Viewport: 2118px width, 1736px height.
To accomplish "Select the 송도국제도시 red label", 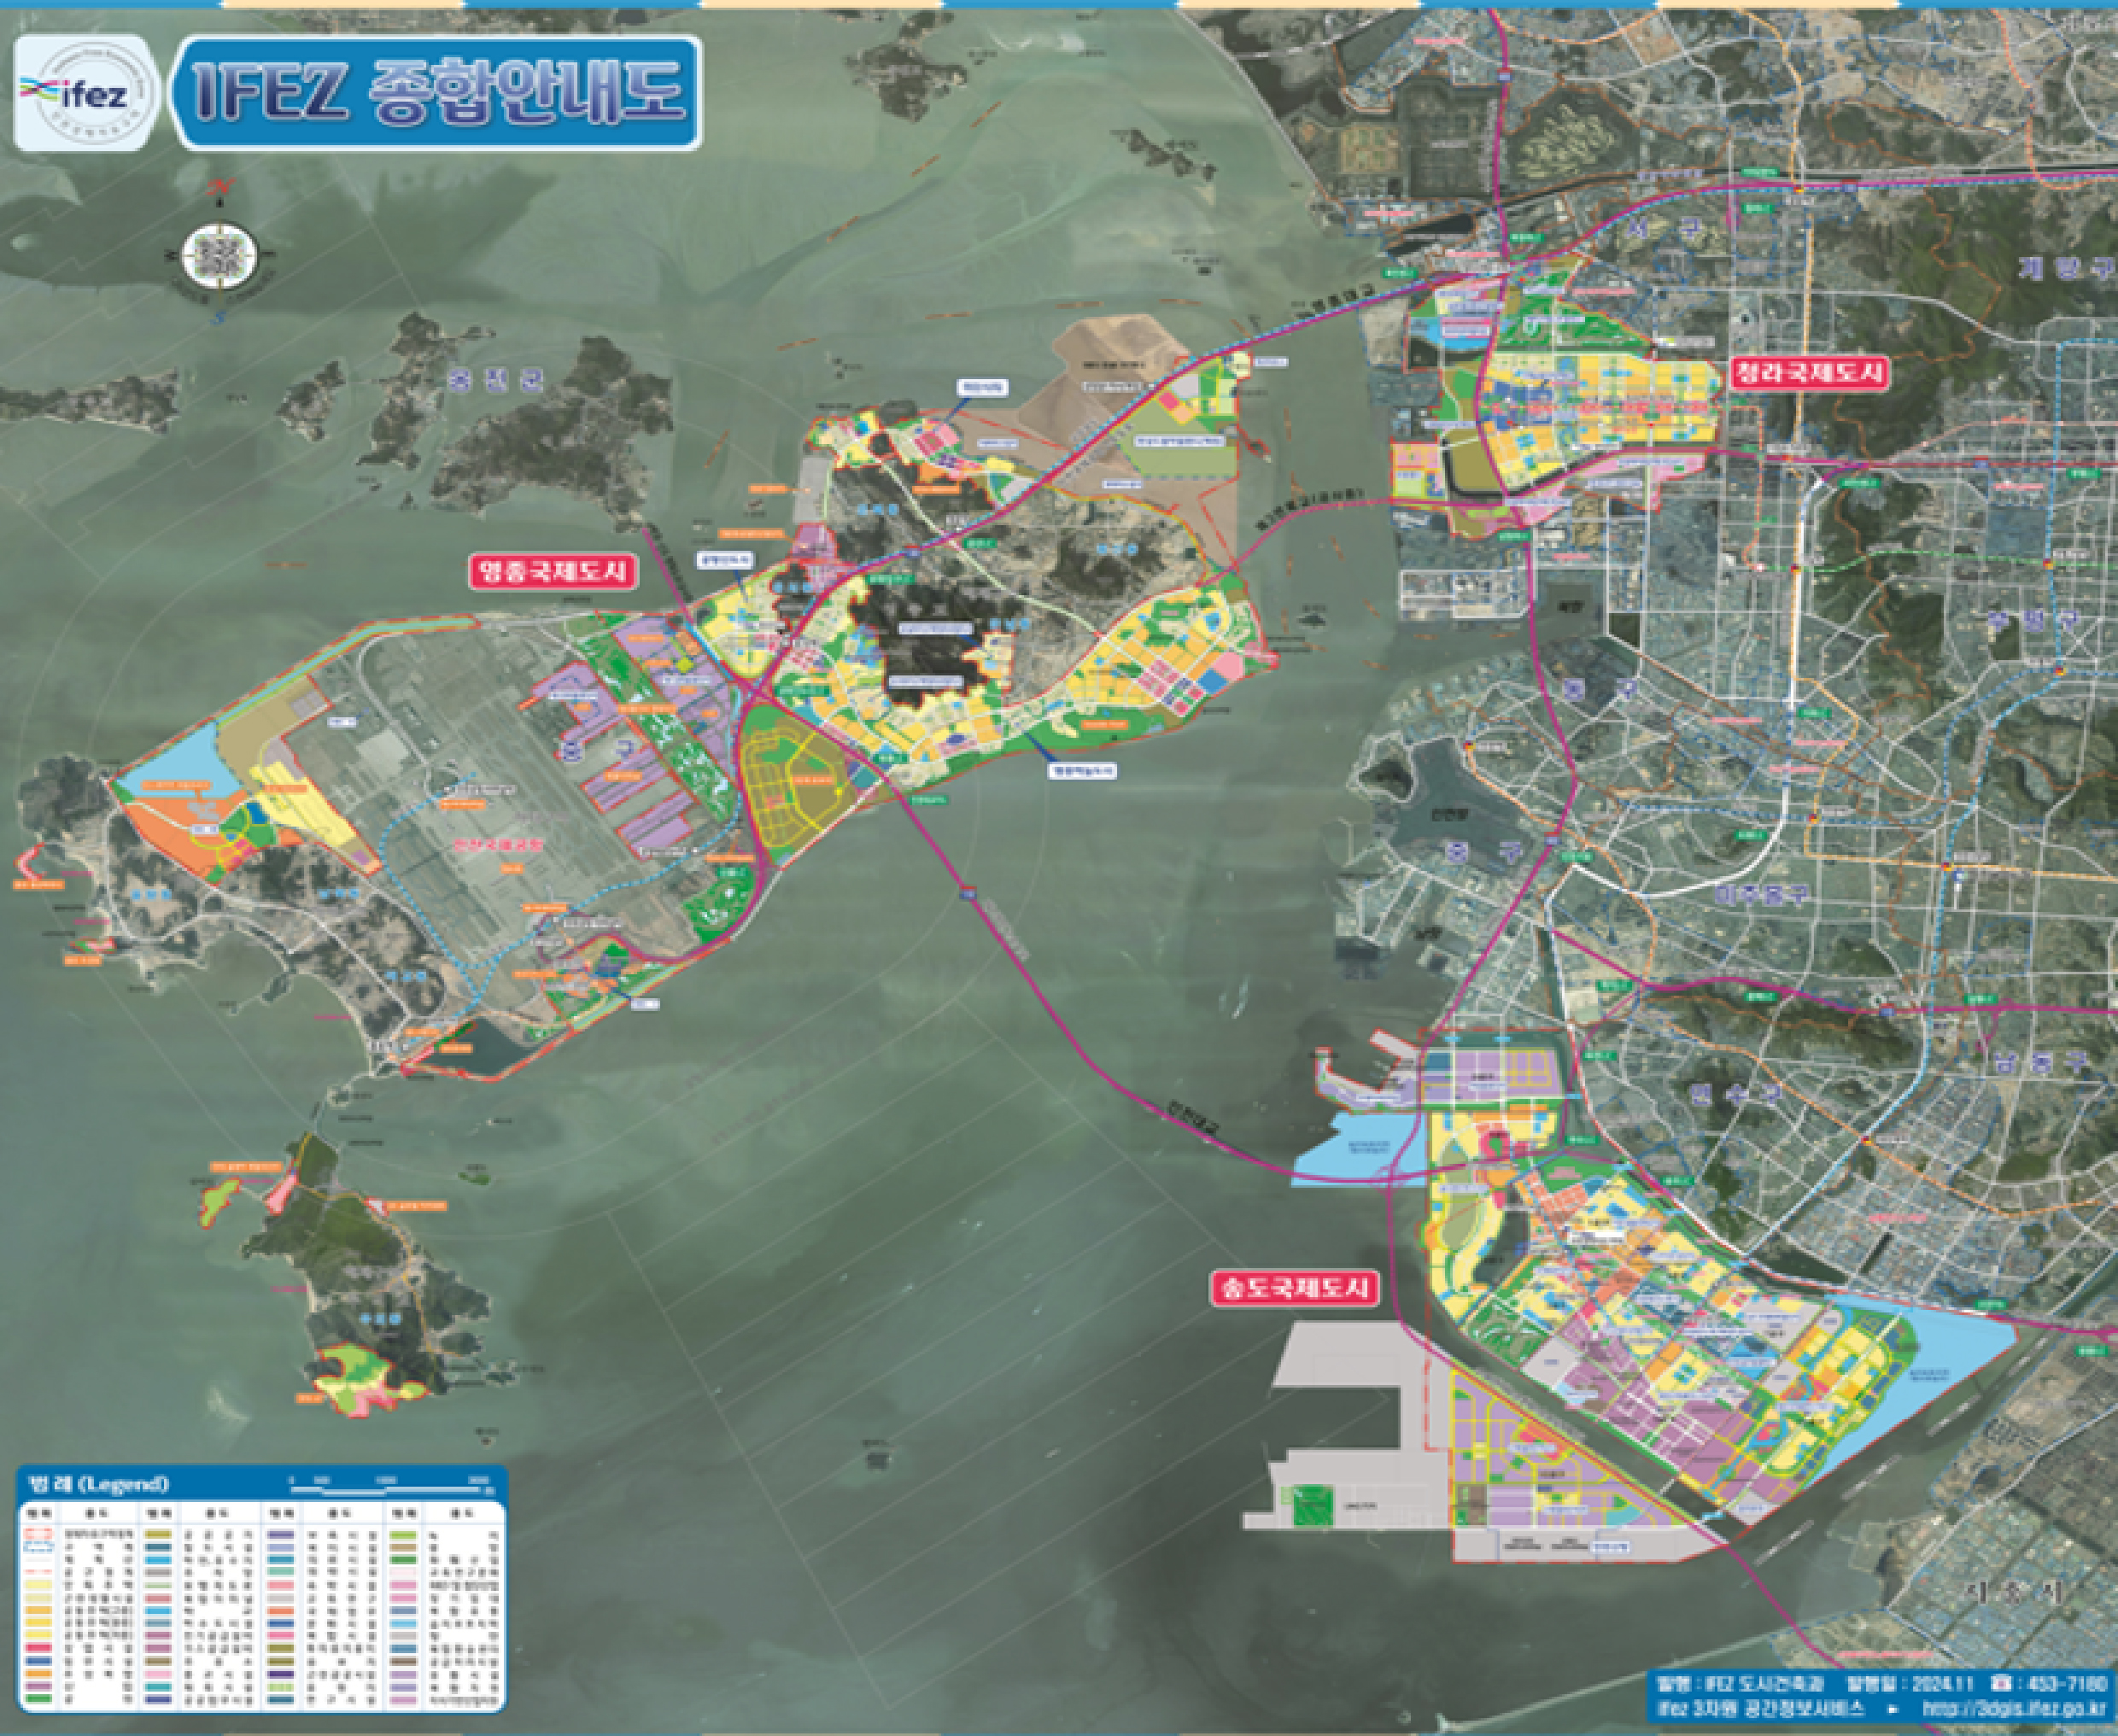I will click(1294, 1288).
